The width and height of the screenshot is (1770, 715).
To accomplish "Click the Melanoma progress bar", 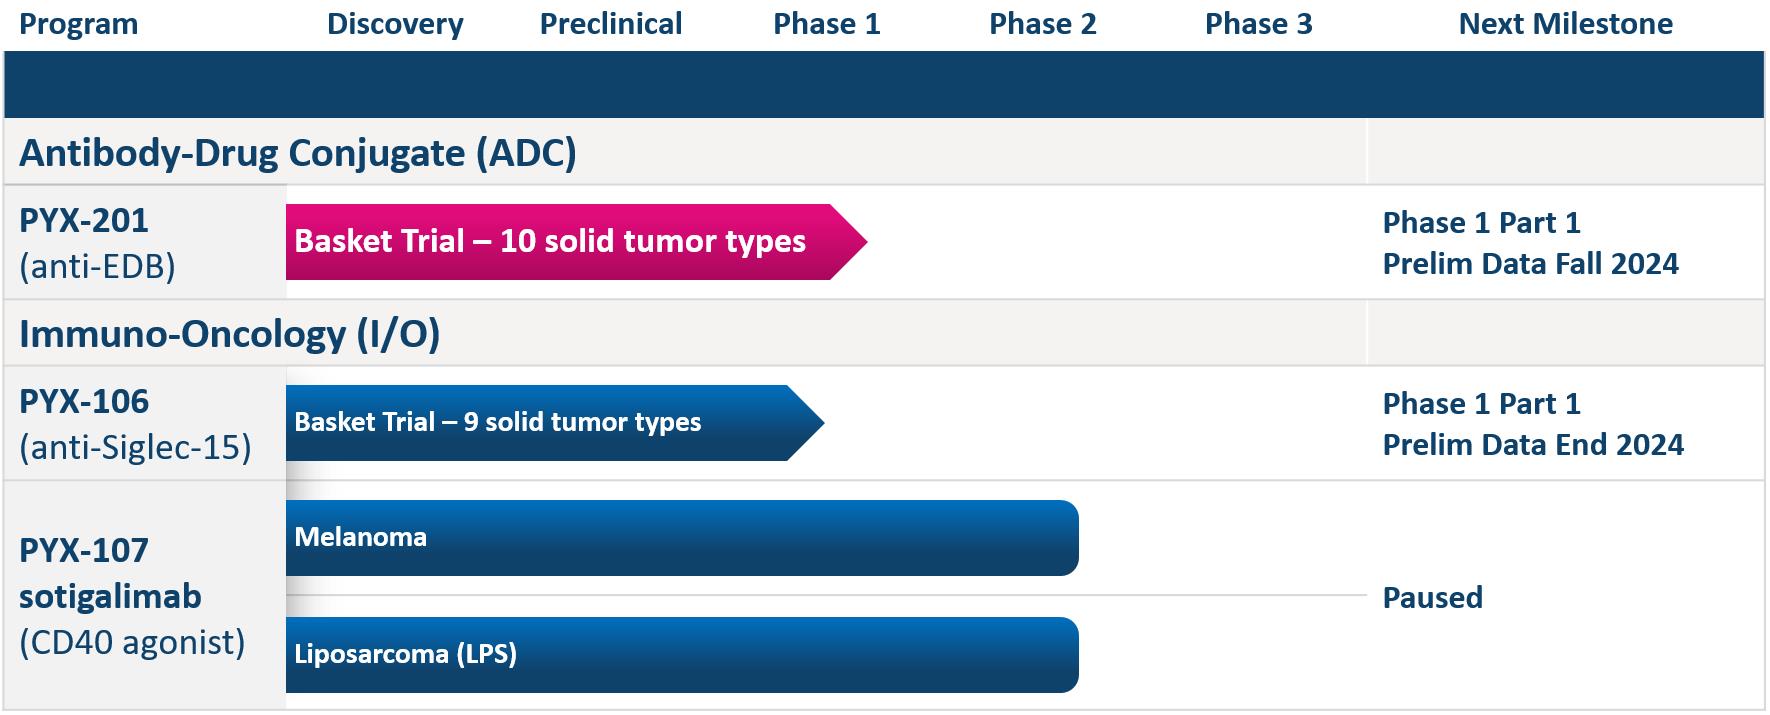I will pos(680,538).
